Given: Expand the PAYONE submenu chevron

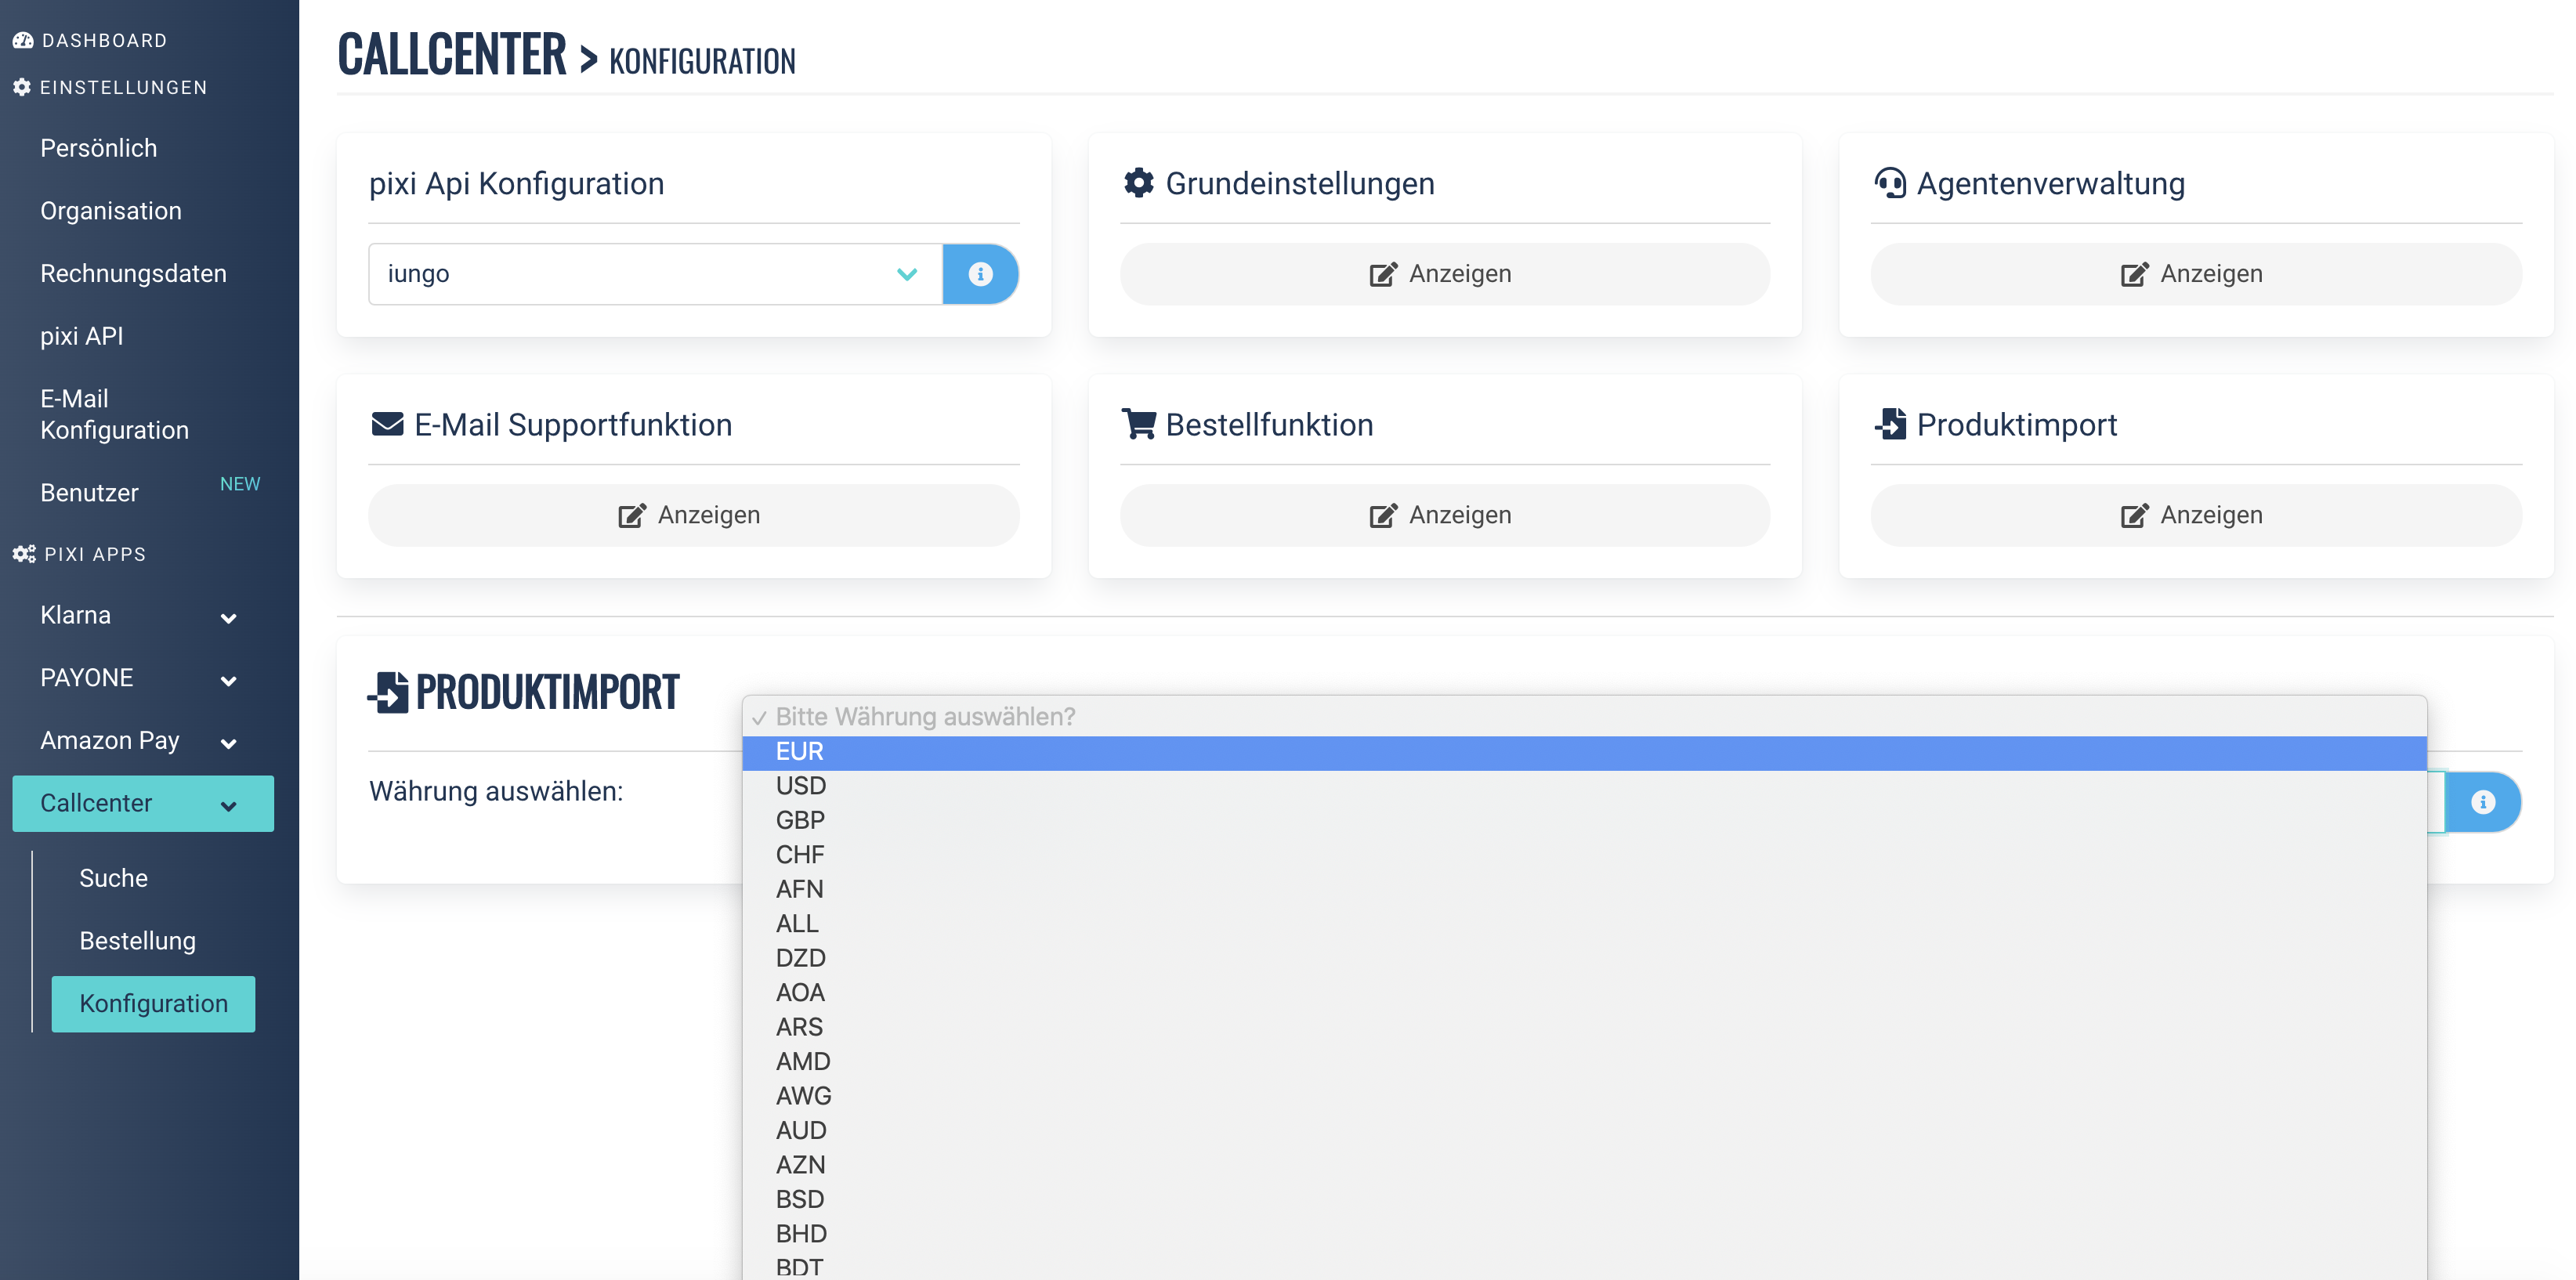Looking at the screenshot, I should [x=229, y=681].
